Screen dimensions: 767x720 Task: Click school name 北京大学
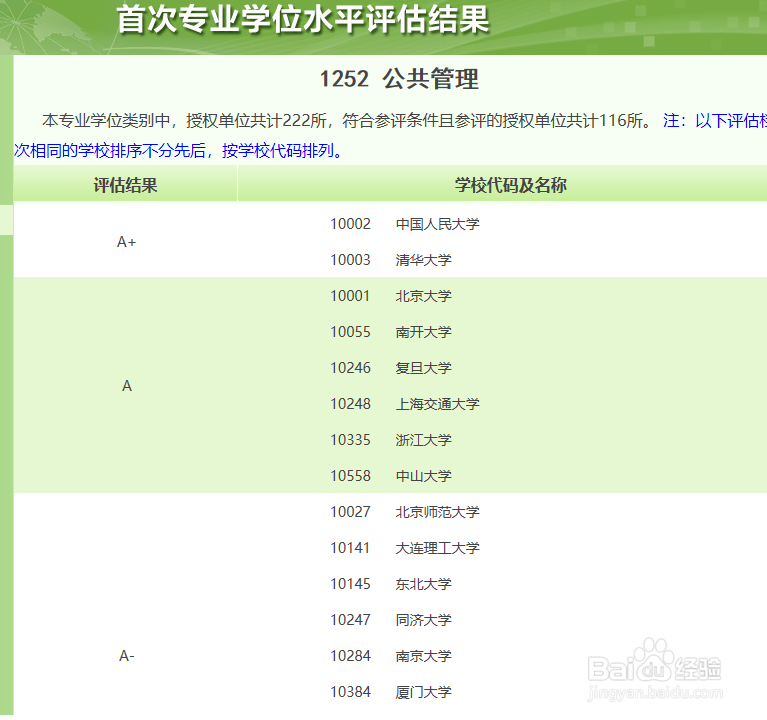423,296
